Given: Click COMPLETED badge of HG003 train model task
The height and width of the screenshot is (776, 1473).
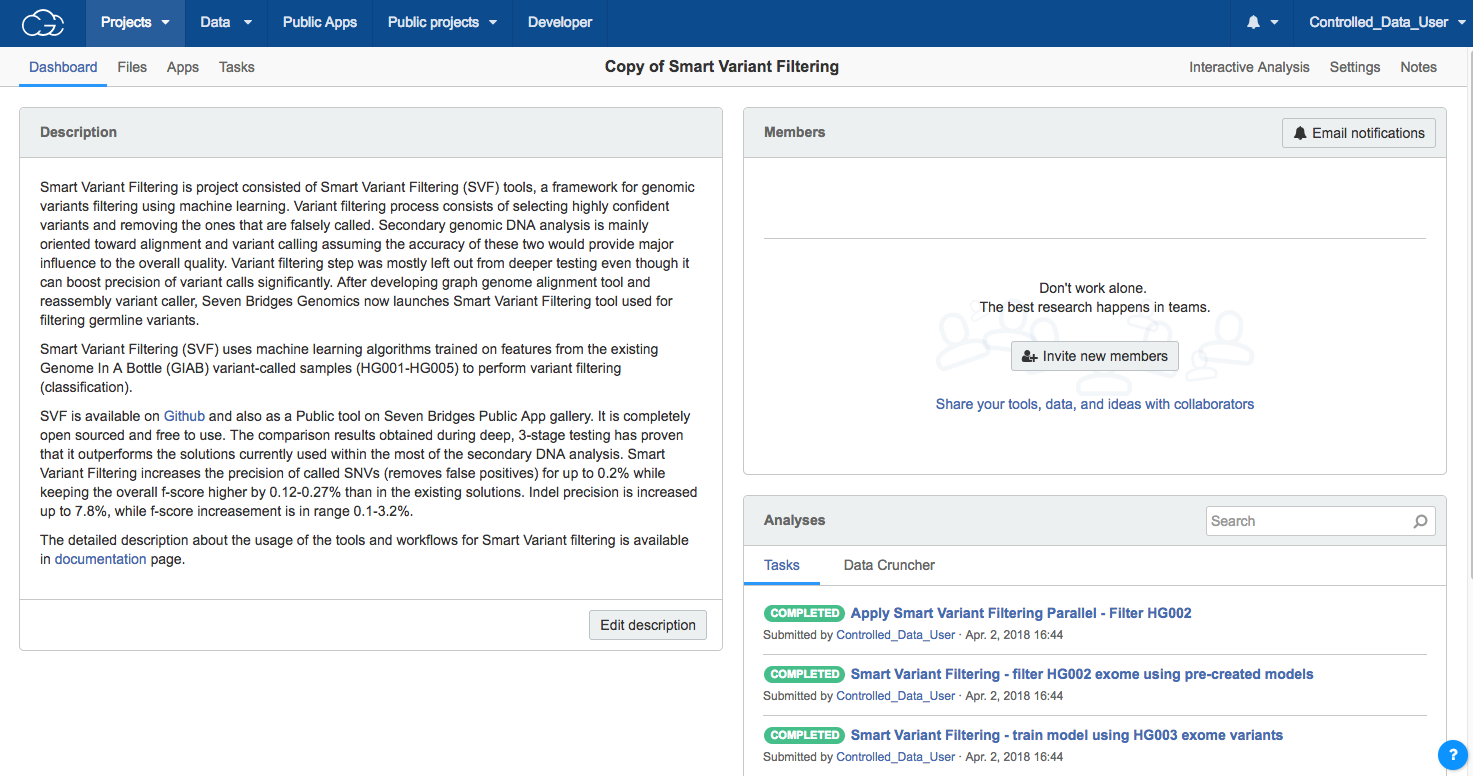Looking at the screenshot, I should coord(804,735).
